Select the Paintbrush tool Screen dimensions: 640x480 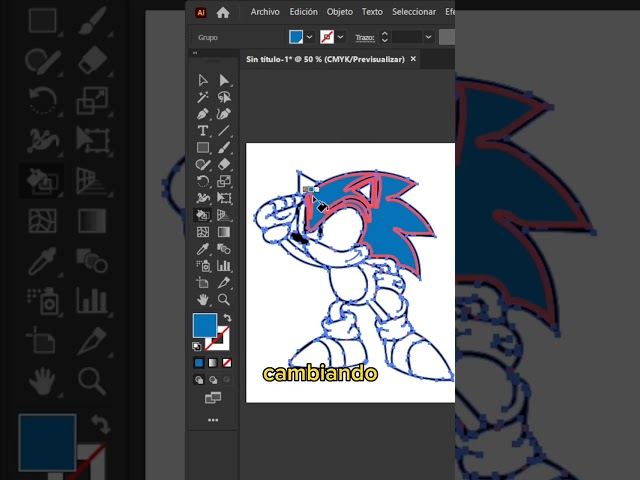point(224,147)
